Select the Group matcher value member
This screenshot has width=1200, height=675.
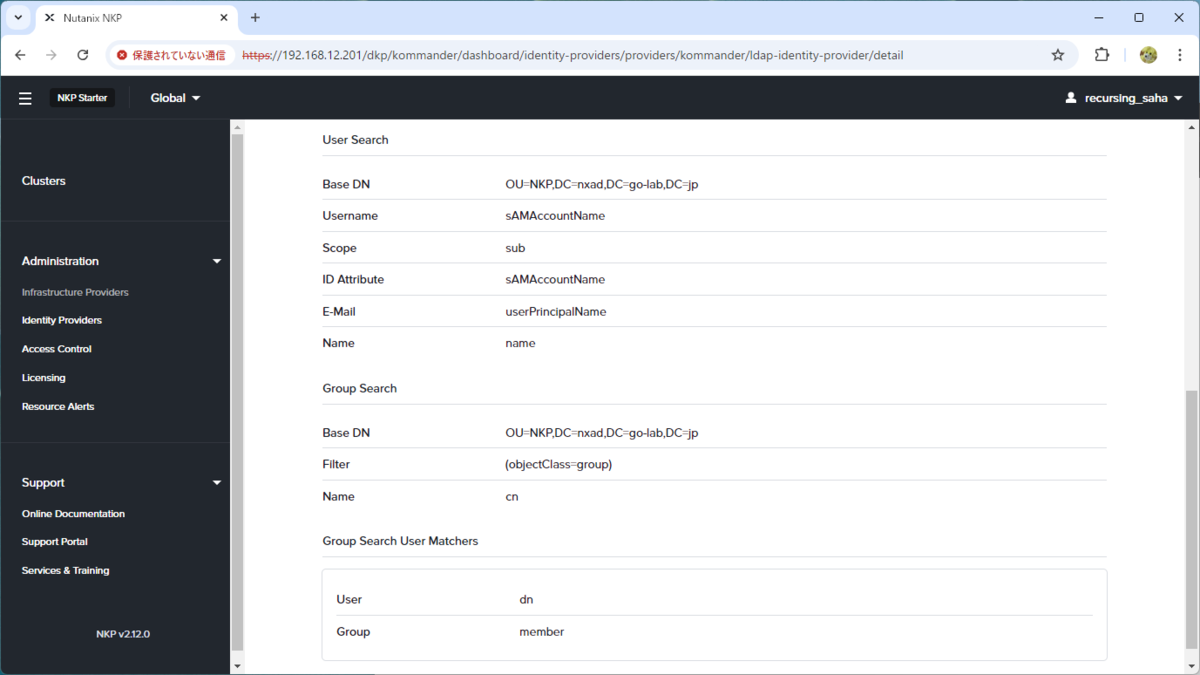(542, 632)
